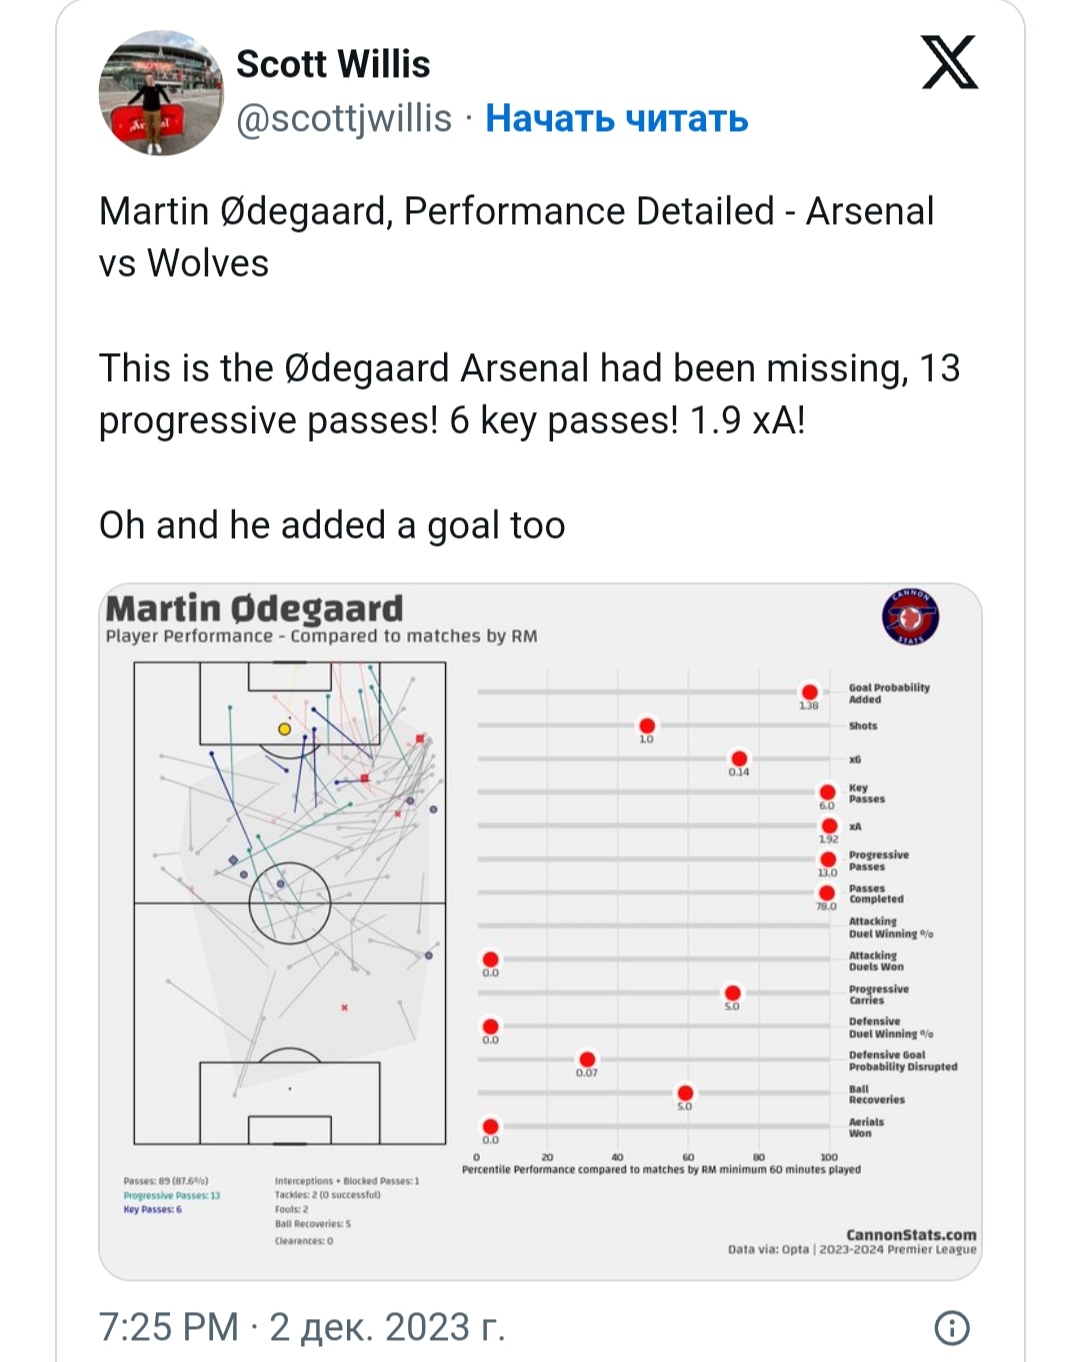Click the Cannon Stats badge logo
The image size is (1080, 1362).
click(910, 617)
